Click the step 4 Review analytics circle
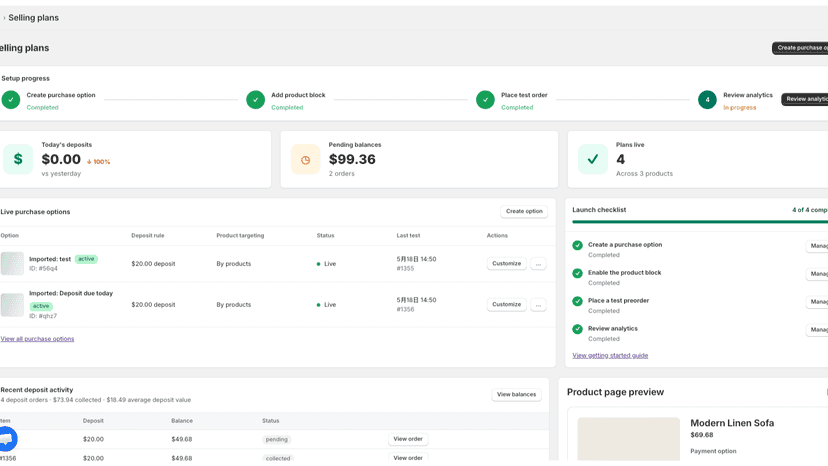The height and width of the screenshot is (466, 828). pos(707,99)
